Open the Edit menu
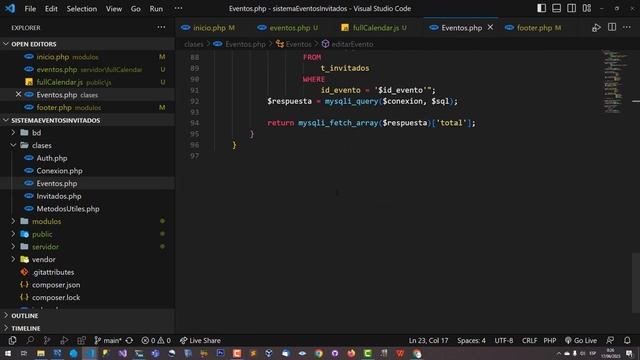 pyautogui.click(x=51, y=9)
